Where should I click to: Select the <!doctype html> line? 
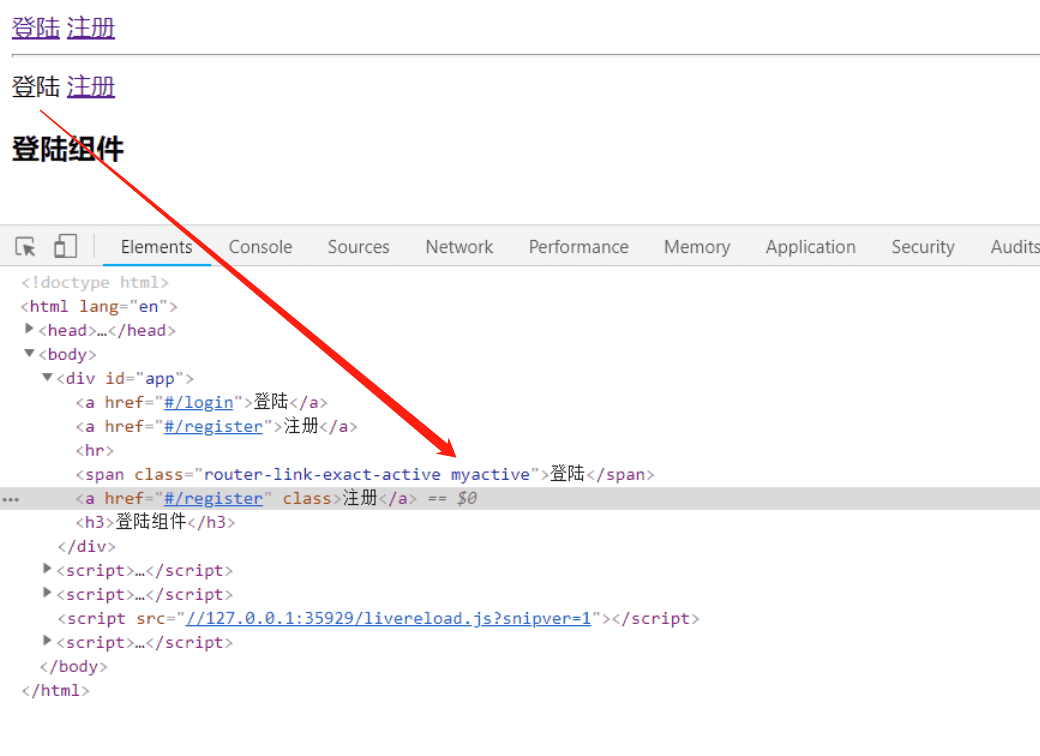(x=95, y=283)
